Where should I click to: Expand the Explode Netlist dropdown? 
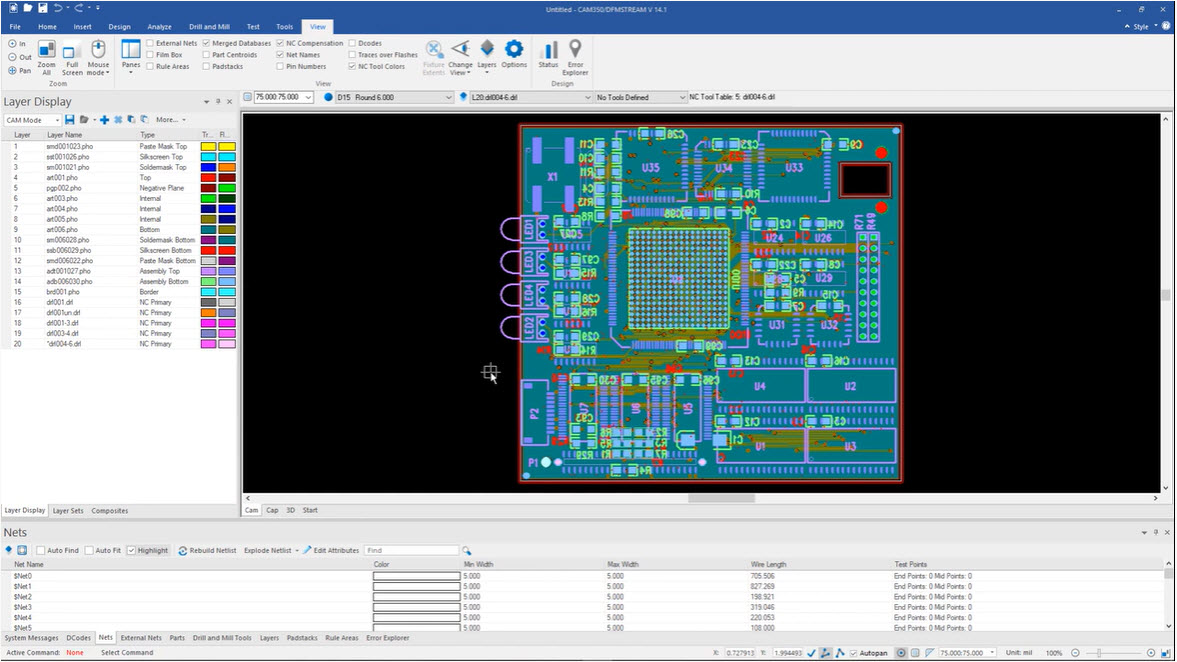[297, 550]
